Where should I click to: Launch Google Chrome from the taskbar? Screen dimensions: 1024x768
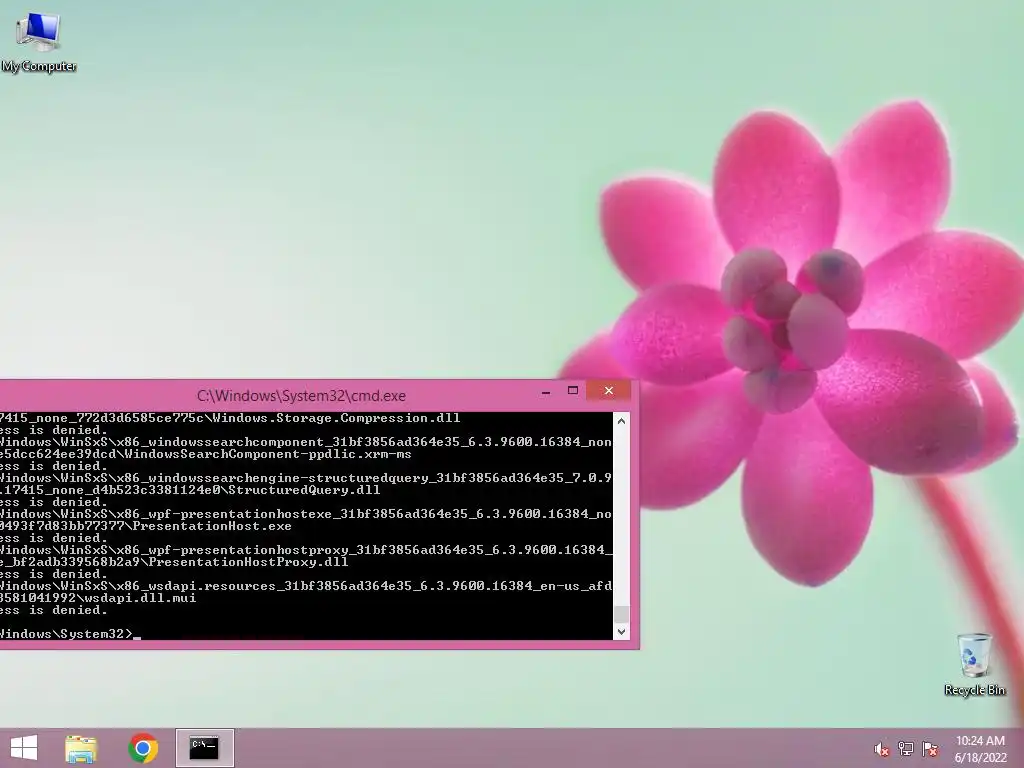(x=143, y=748)
